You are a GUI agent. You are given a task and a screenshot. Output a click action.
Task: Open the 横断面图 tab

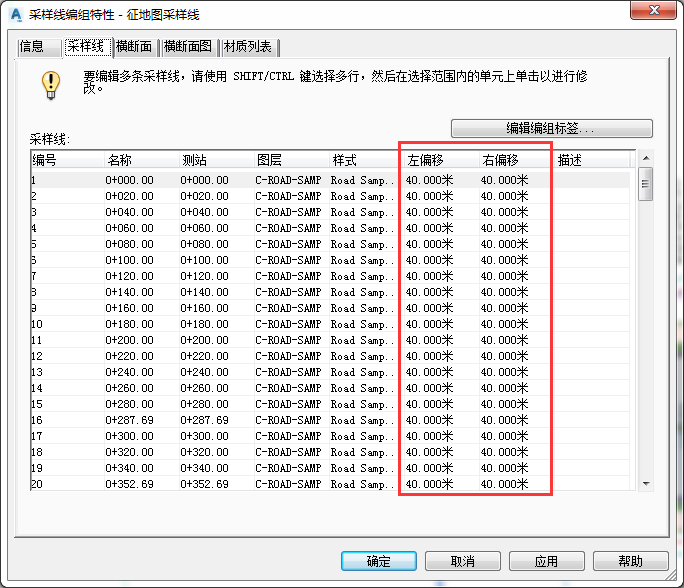pyautogui.click(x=188, y=47)
